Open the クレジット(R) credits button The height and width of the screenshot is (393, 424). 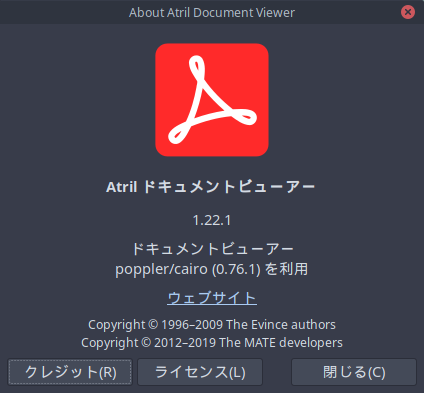(x=70, y=372)
